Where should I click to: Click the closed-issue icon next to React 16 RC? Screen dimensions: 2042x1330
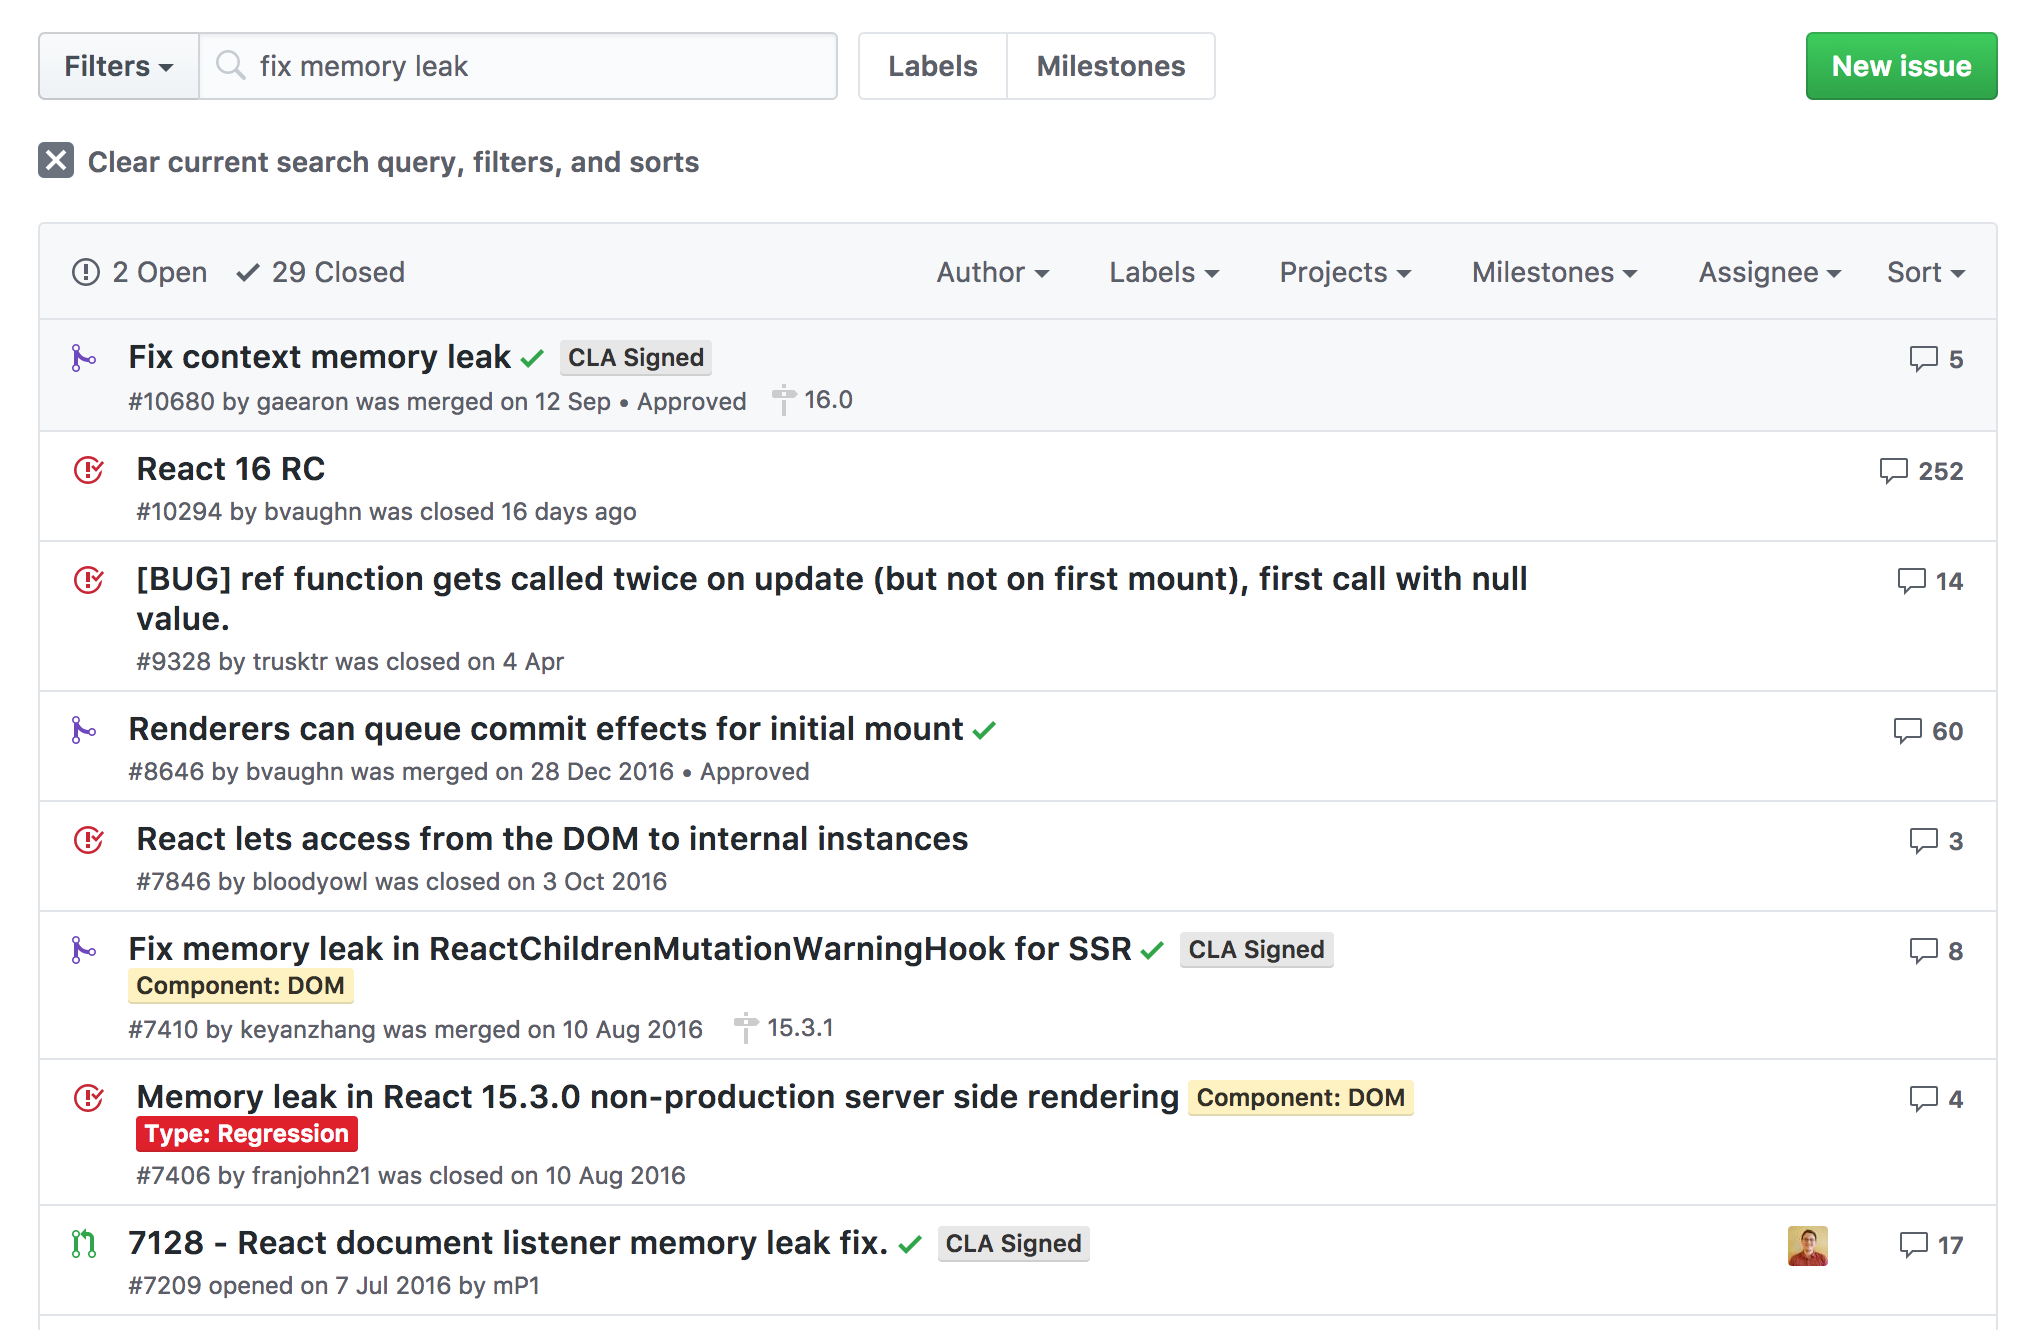pyautogui.click(x=89, y=469)
